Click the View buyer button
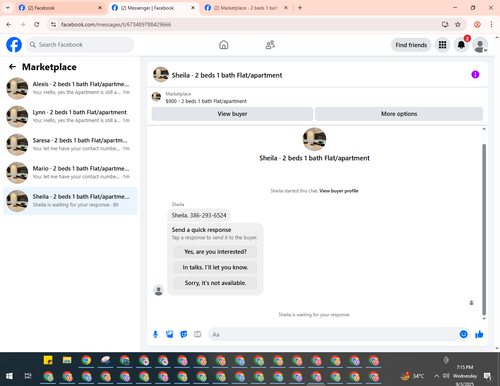This screenshot has height=386, width=500. (x=232, y=114)
